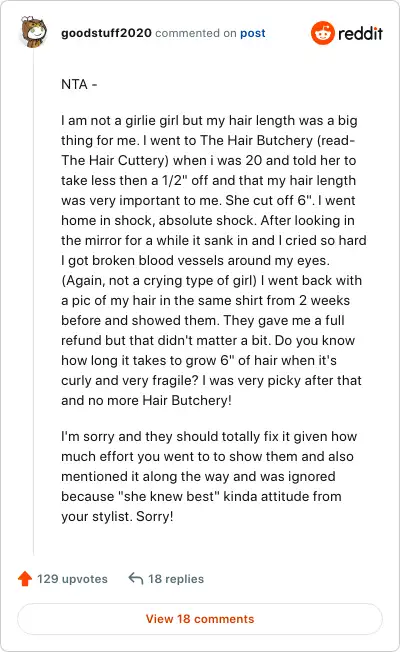Click the "commented on" header text
The width and height of the screenshot is (400, 652).
click(195, 33)
